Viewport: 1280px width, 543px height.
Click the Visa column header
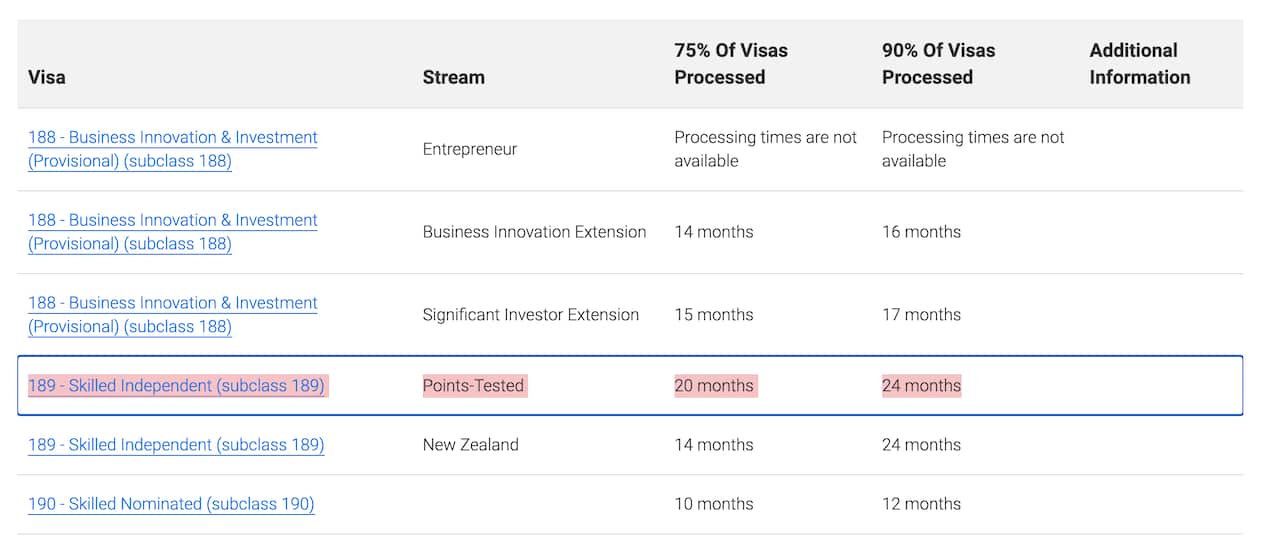(47, 77)
